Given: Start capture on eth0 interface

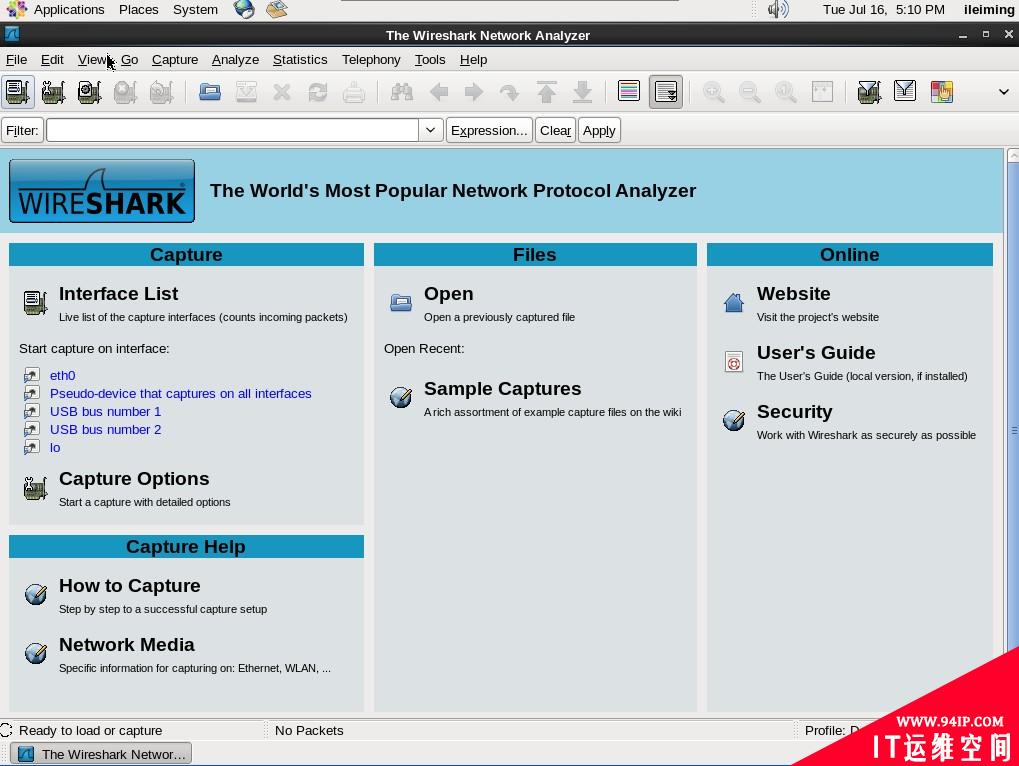Looking at the screenshot, I should coord(62,376).
